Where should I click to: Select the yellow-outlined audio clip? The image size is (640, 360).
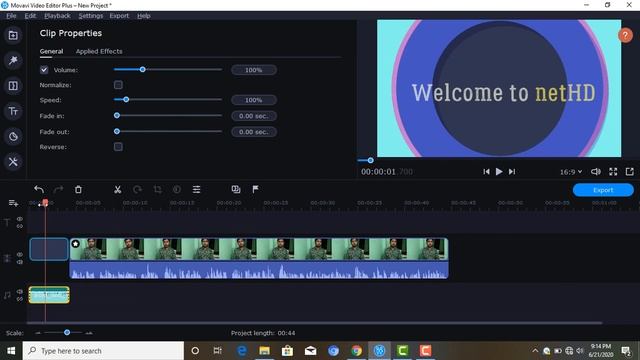pos(49,295)
